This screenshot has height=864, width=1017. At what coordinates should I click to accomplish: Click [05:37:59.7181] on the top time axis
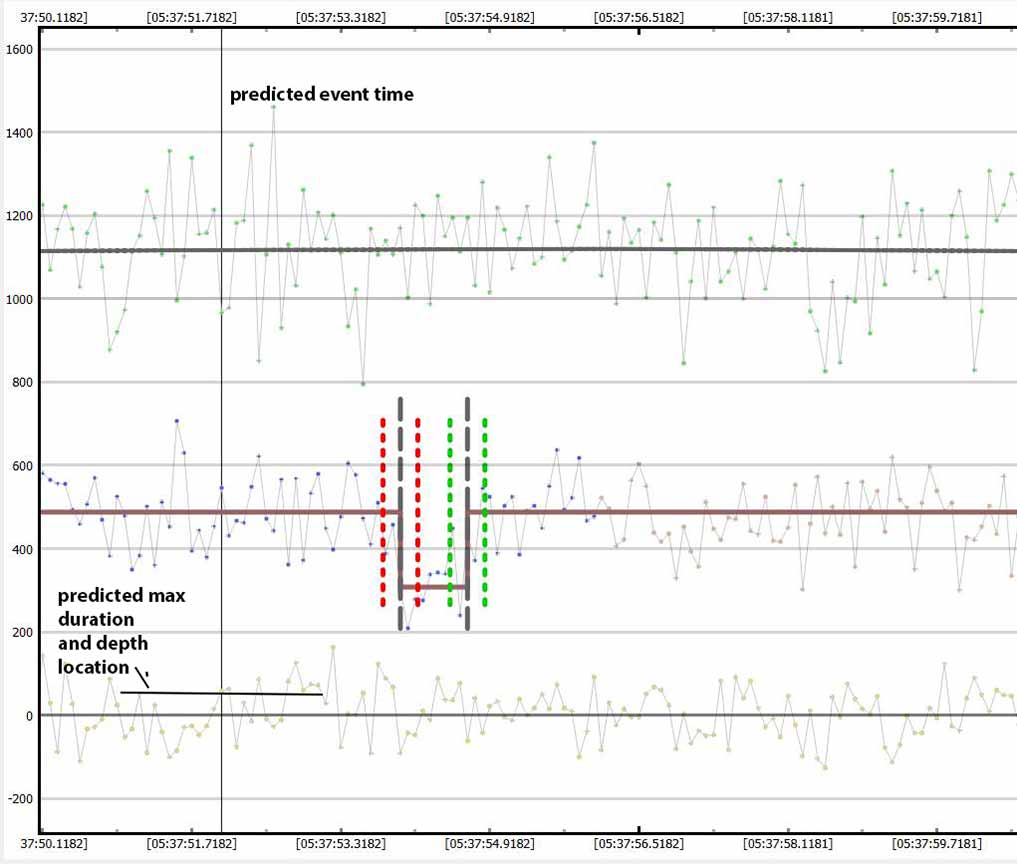[x=937, y=18]
